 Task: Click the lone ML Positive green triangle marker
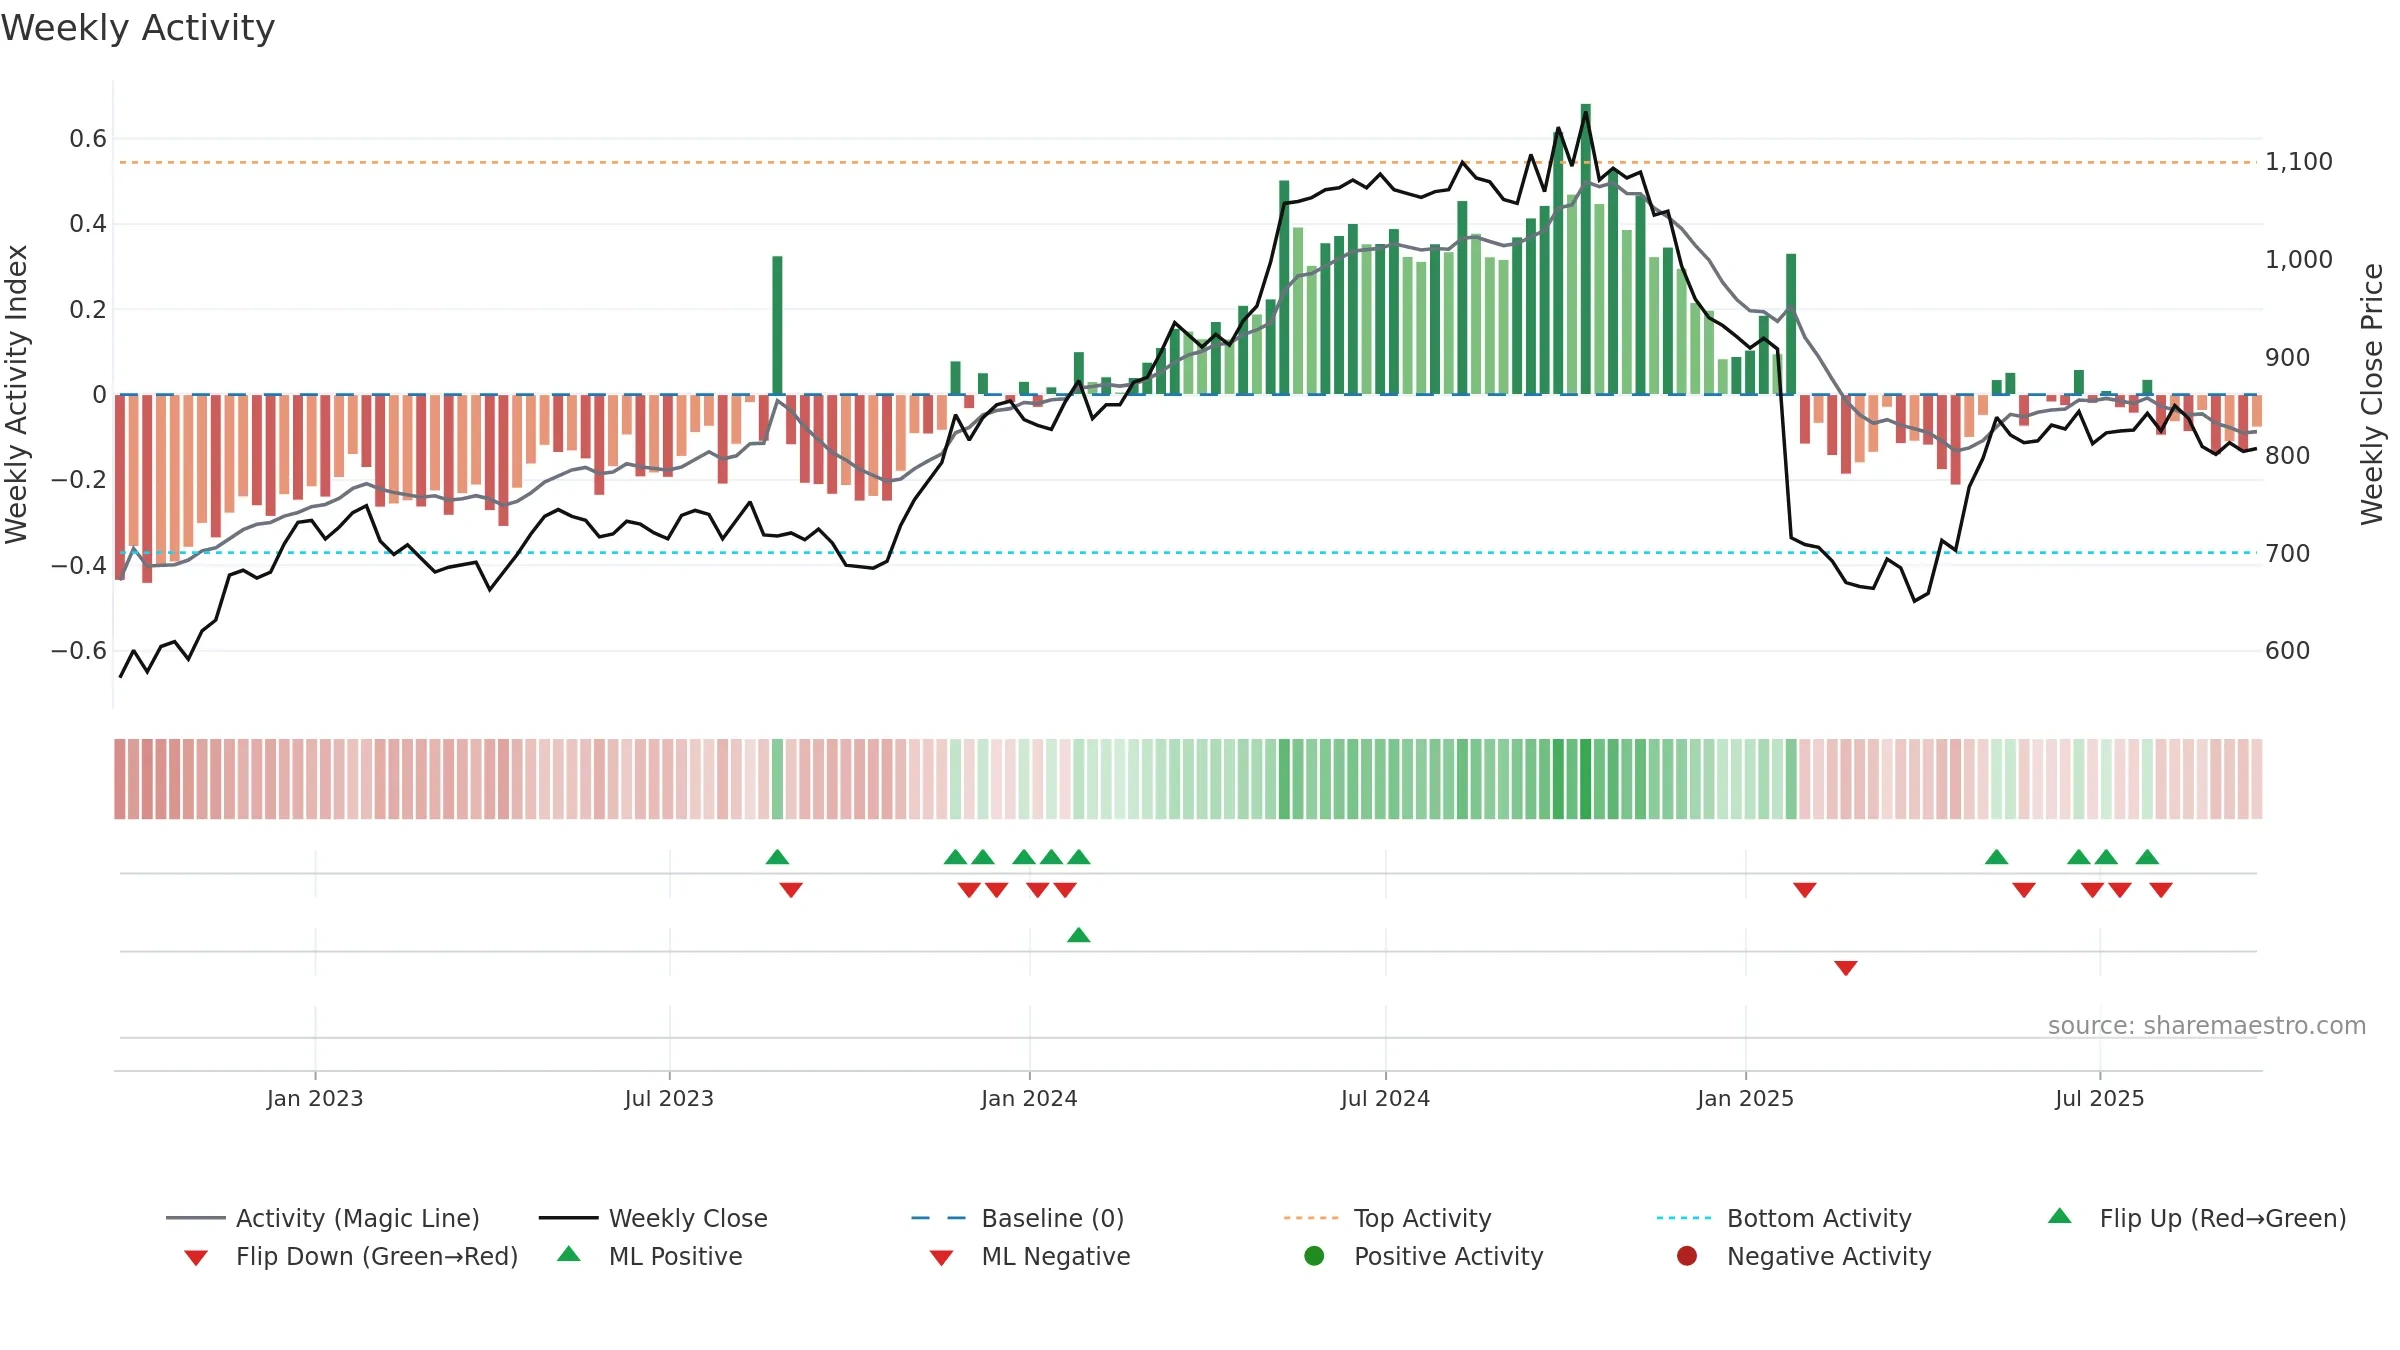coord(1078,935)
